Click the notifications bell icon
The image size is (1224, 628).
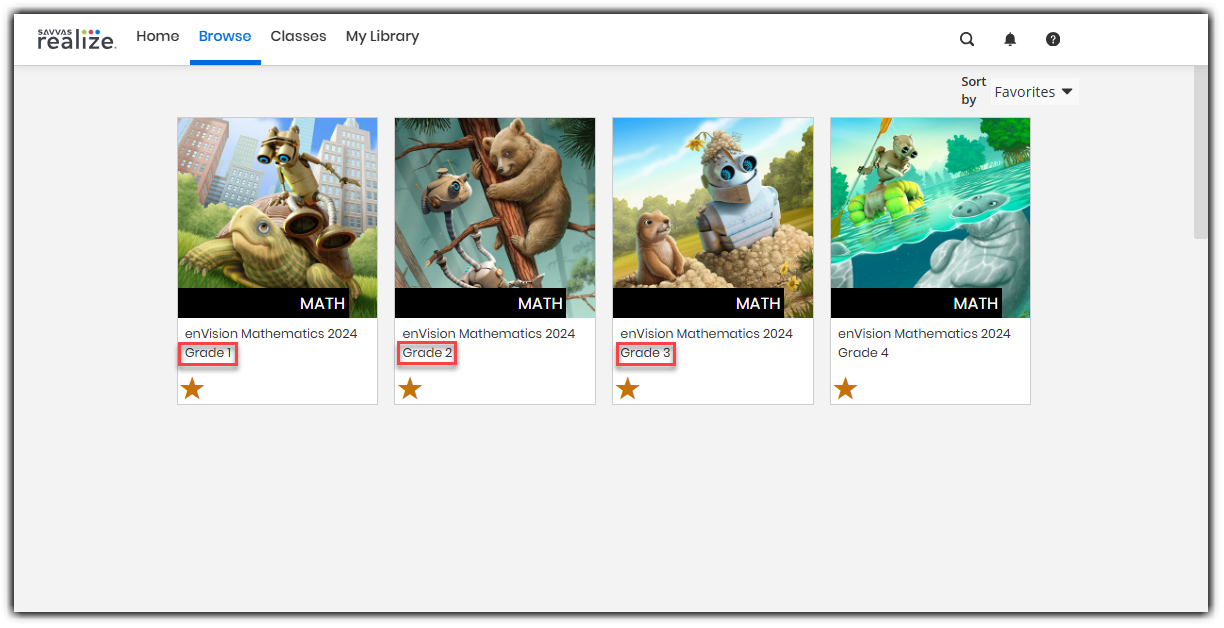pyautogui.click(x=1009, y=39)
